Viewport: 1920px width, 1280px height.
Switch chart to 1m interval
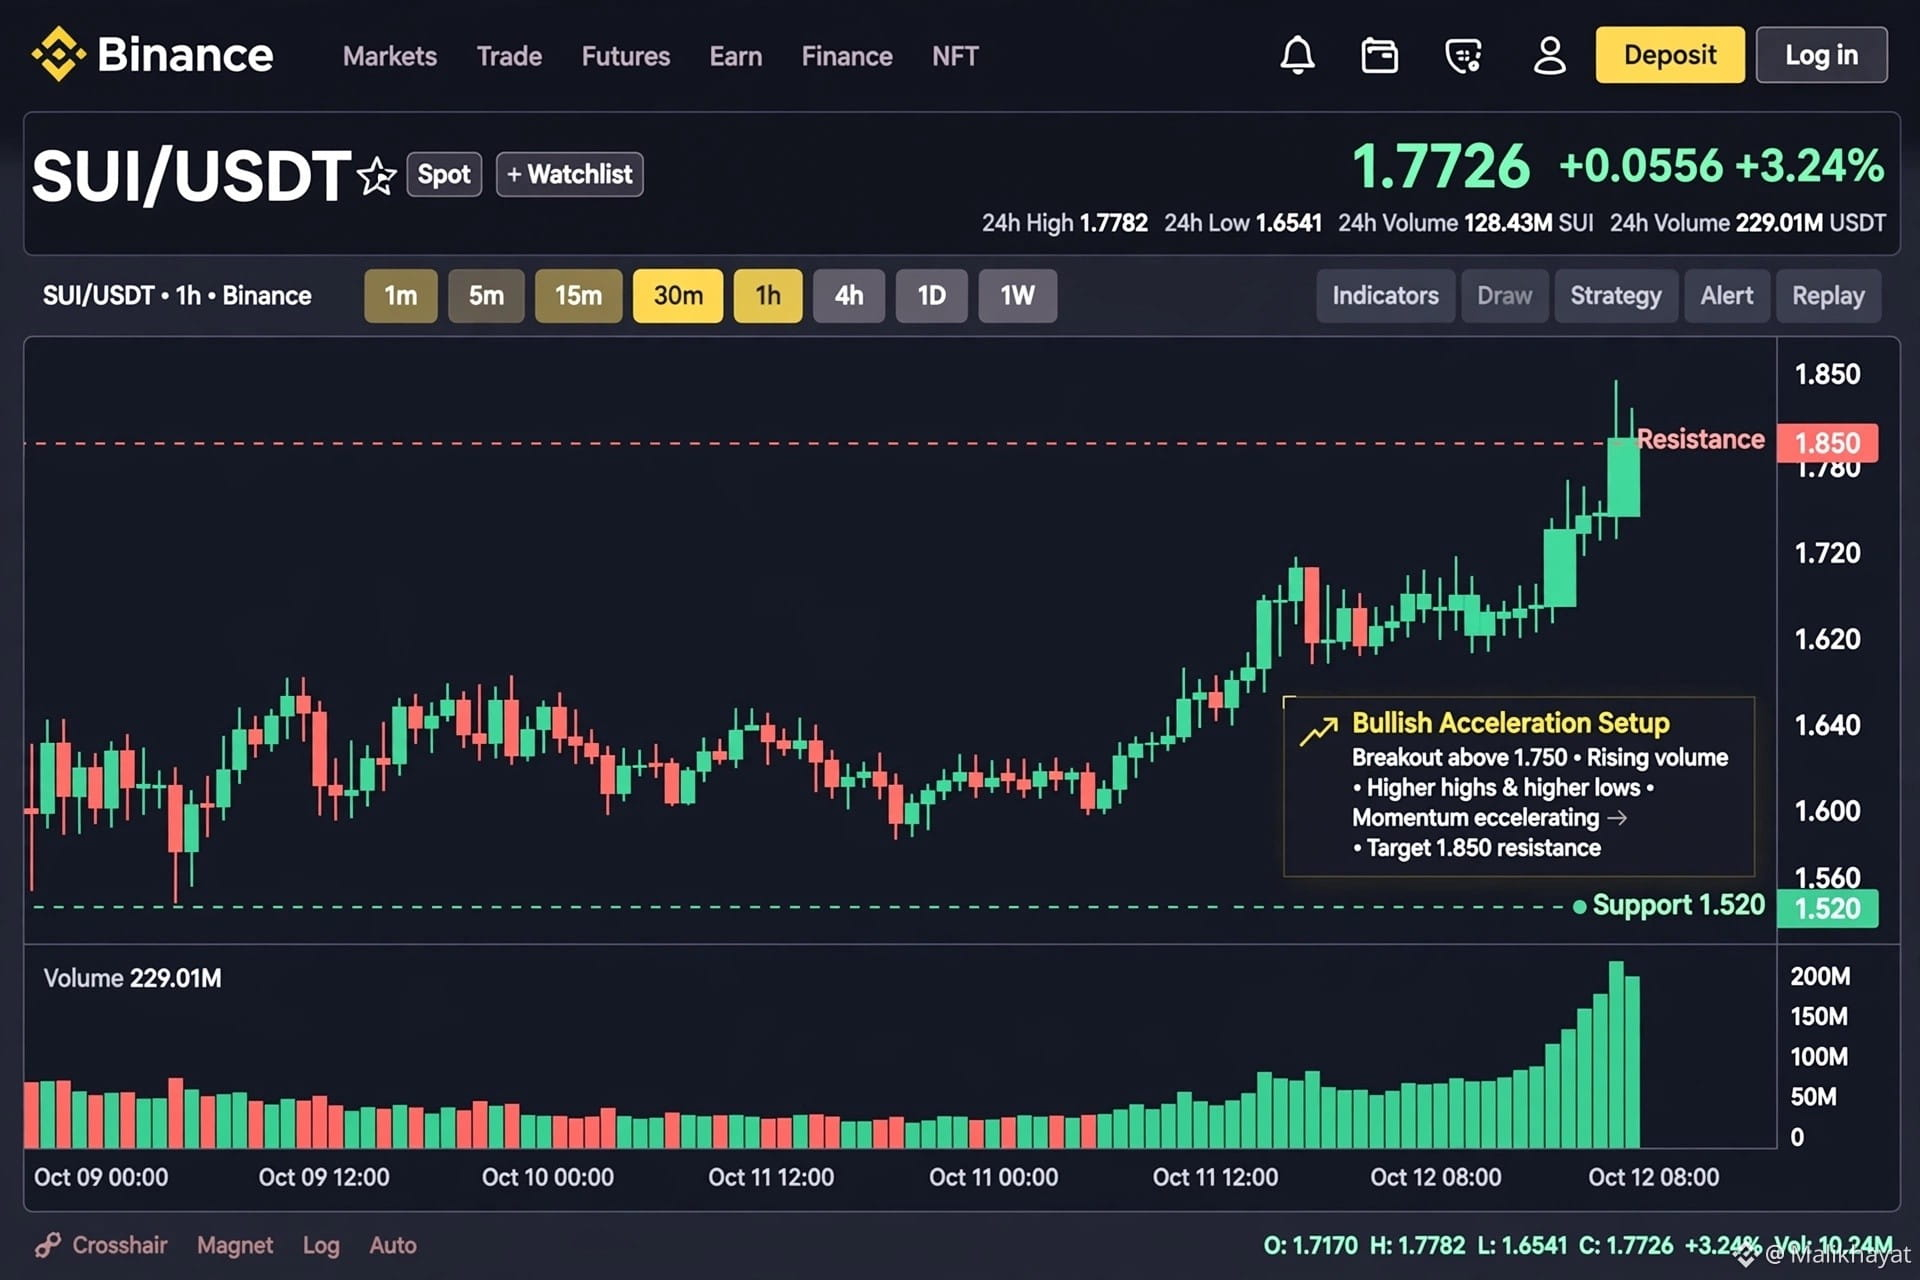pos(401,296)
